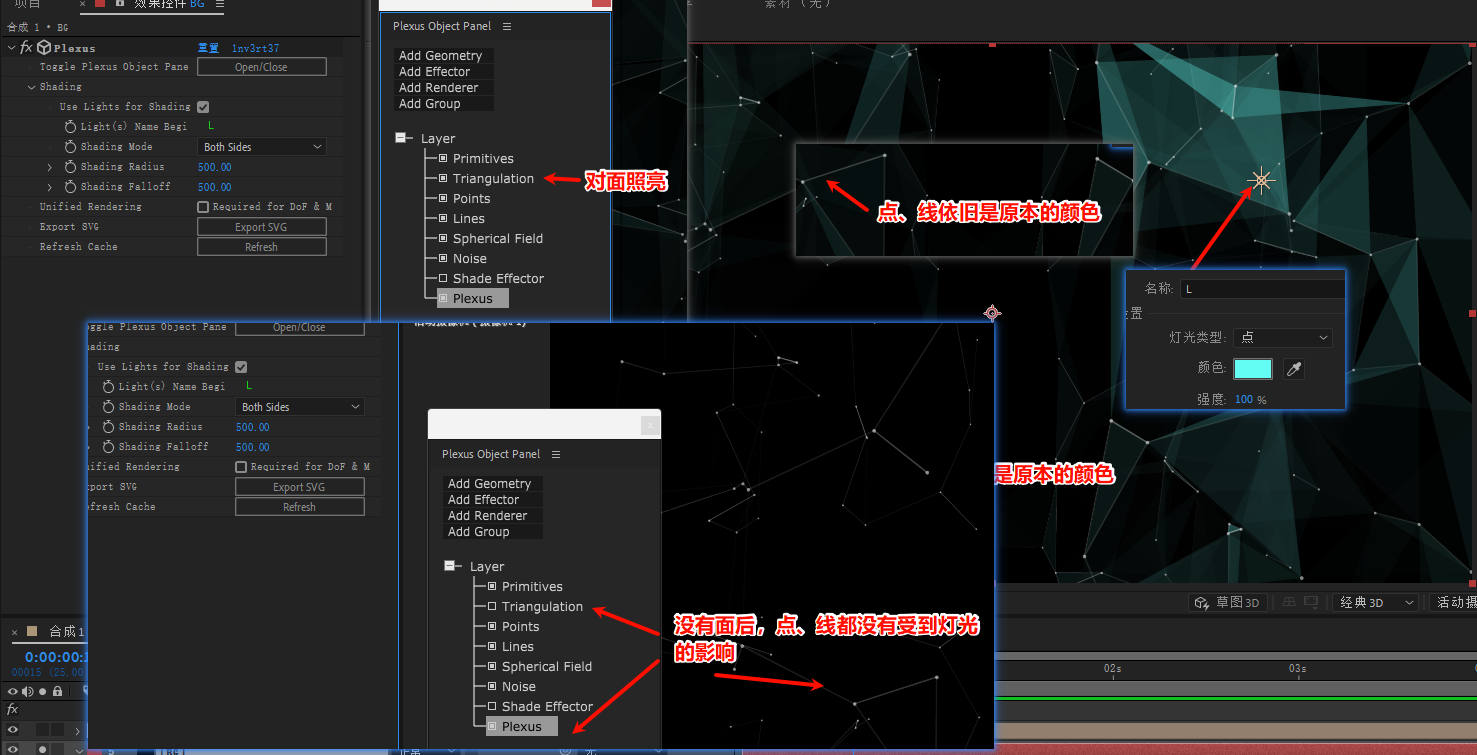Close the lower floating Plexus panel window
1477x755 pixels.
(650, 425)
